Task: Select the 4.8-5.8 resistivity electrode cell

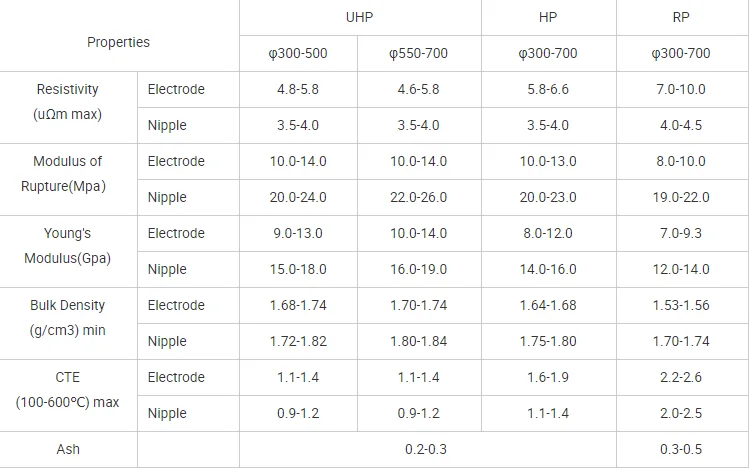Action: [298, 89]
